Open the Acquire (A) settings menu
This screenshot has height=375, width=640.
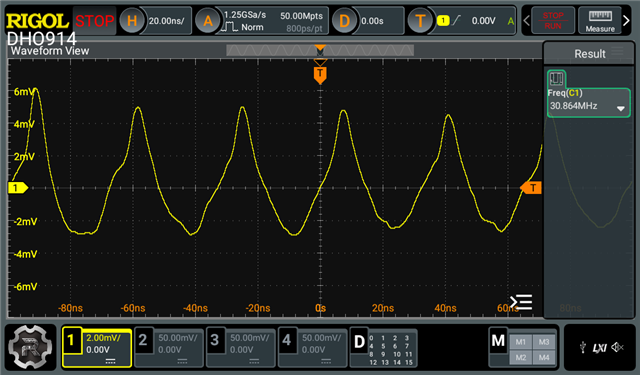tap(208, 20)
